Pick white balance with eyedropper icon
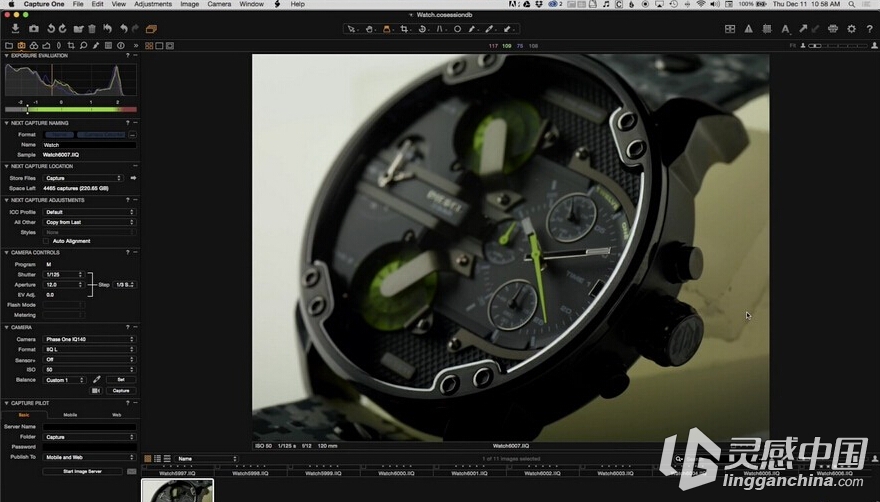The width and height of the screenshot is (880, 502). pos(97,380)
